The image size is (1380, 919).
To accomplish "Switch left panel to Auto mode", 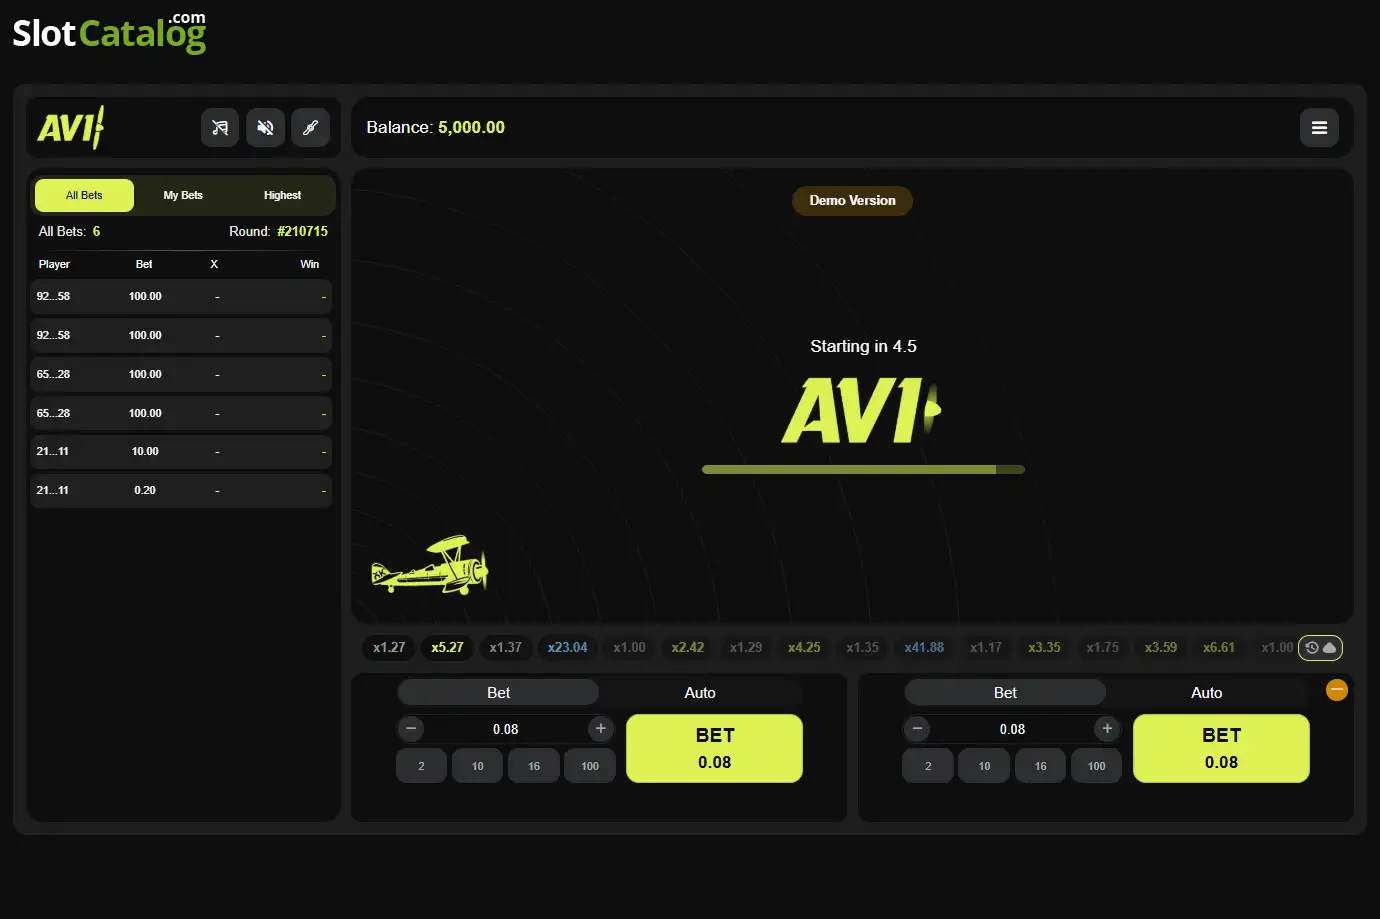I will (700, 692).
